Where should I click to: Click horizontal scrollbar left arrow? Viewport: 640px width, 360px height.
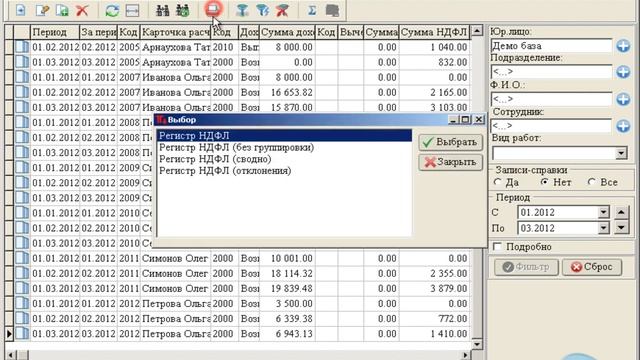pyautogui.click(x=11, y=355)
